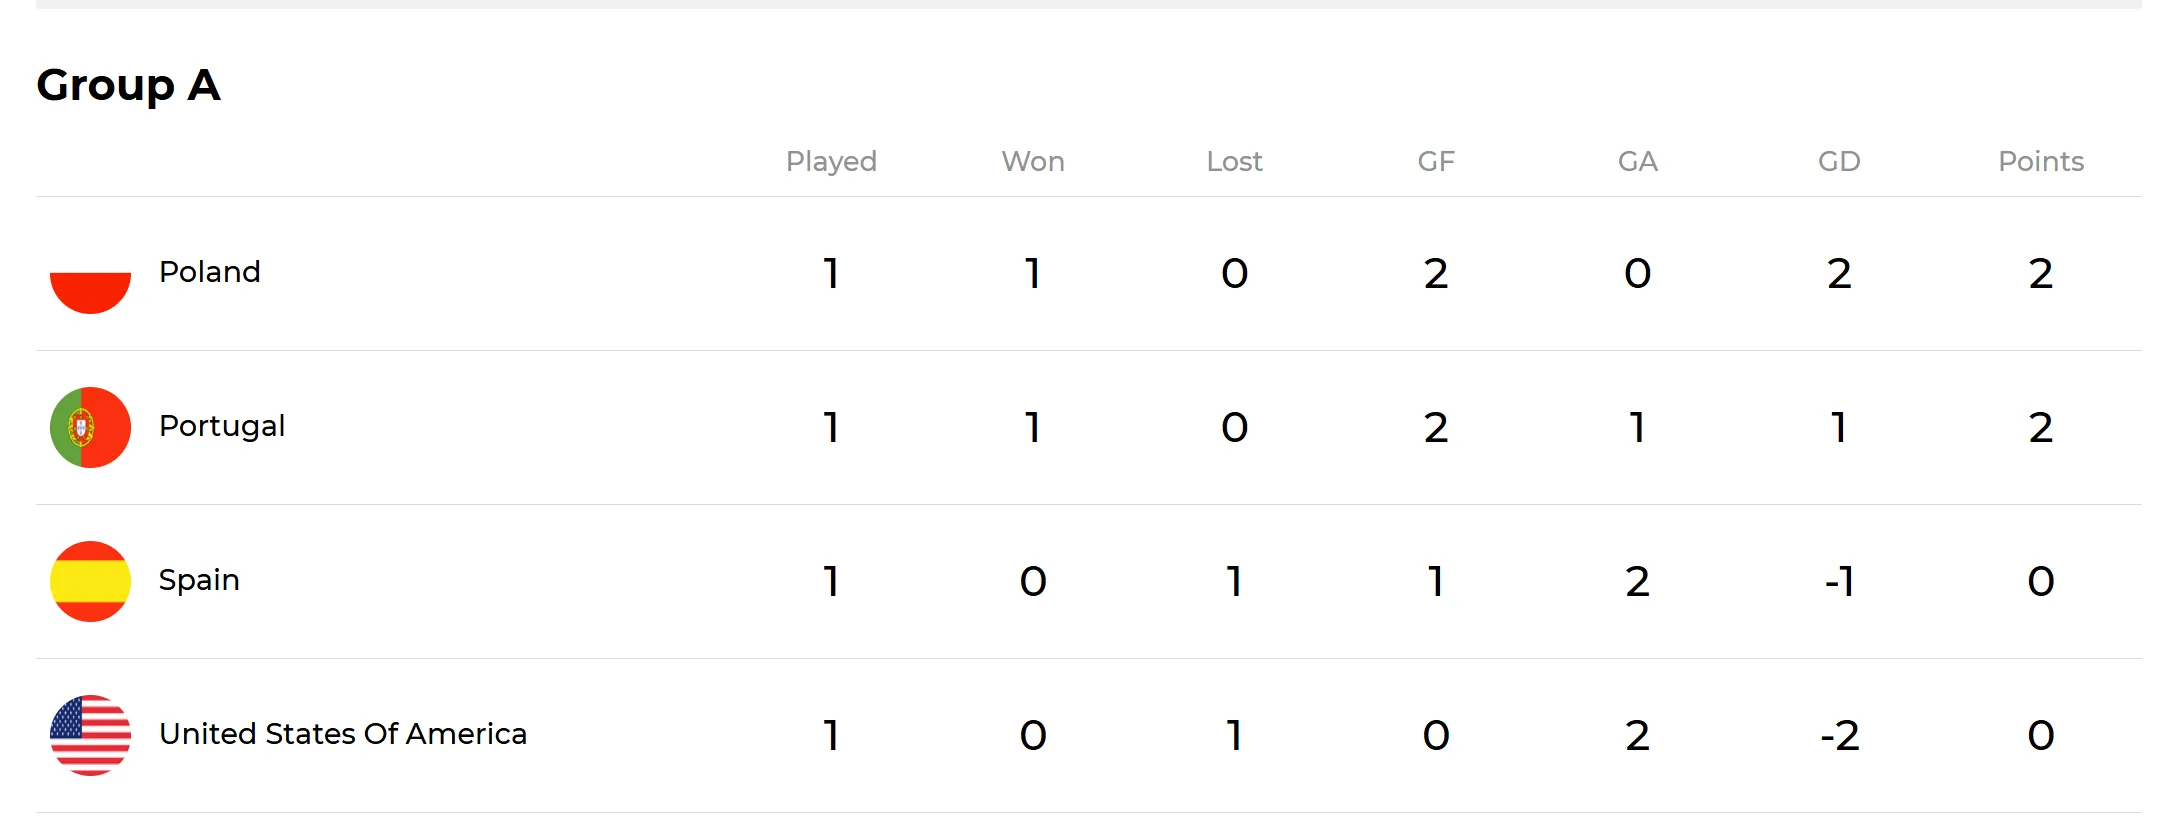This screenshot has width=2160, height=819.
Task: Open the Portugal team link
Action: (221, 426)
